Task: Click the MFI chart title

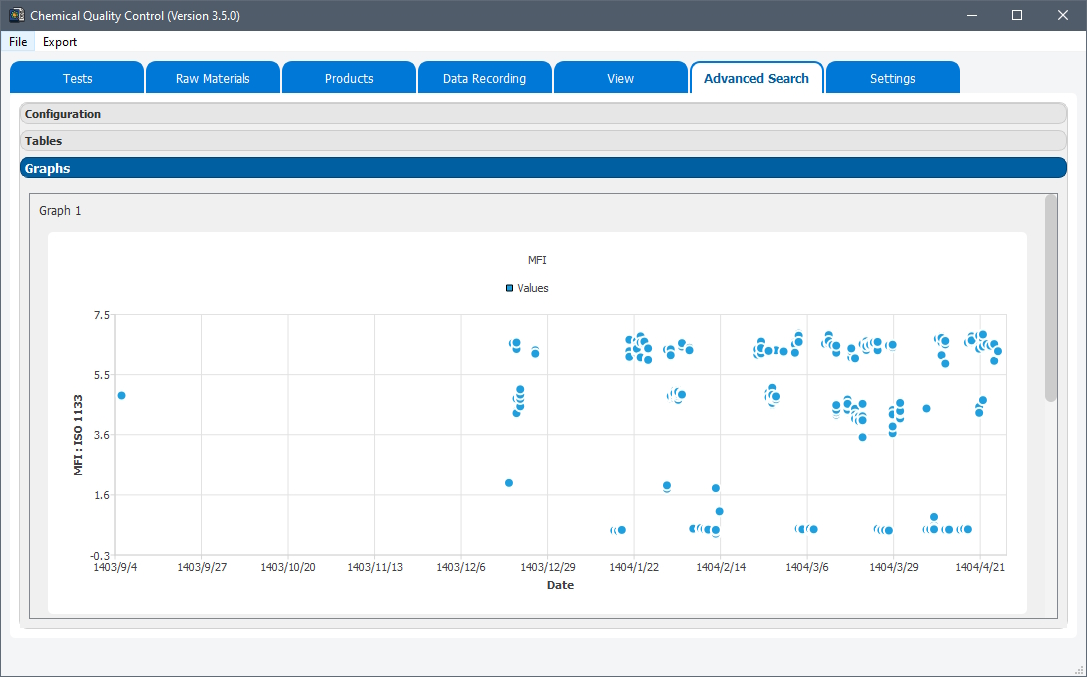Action: [537, 260]
